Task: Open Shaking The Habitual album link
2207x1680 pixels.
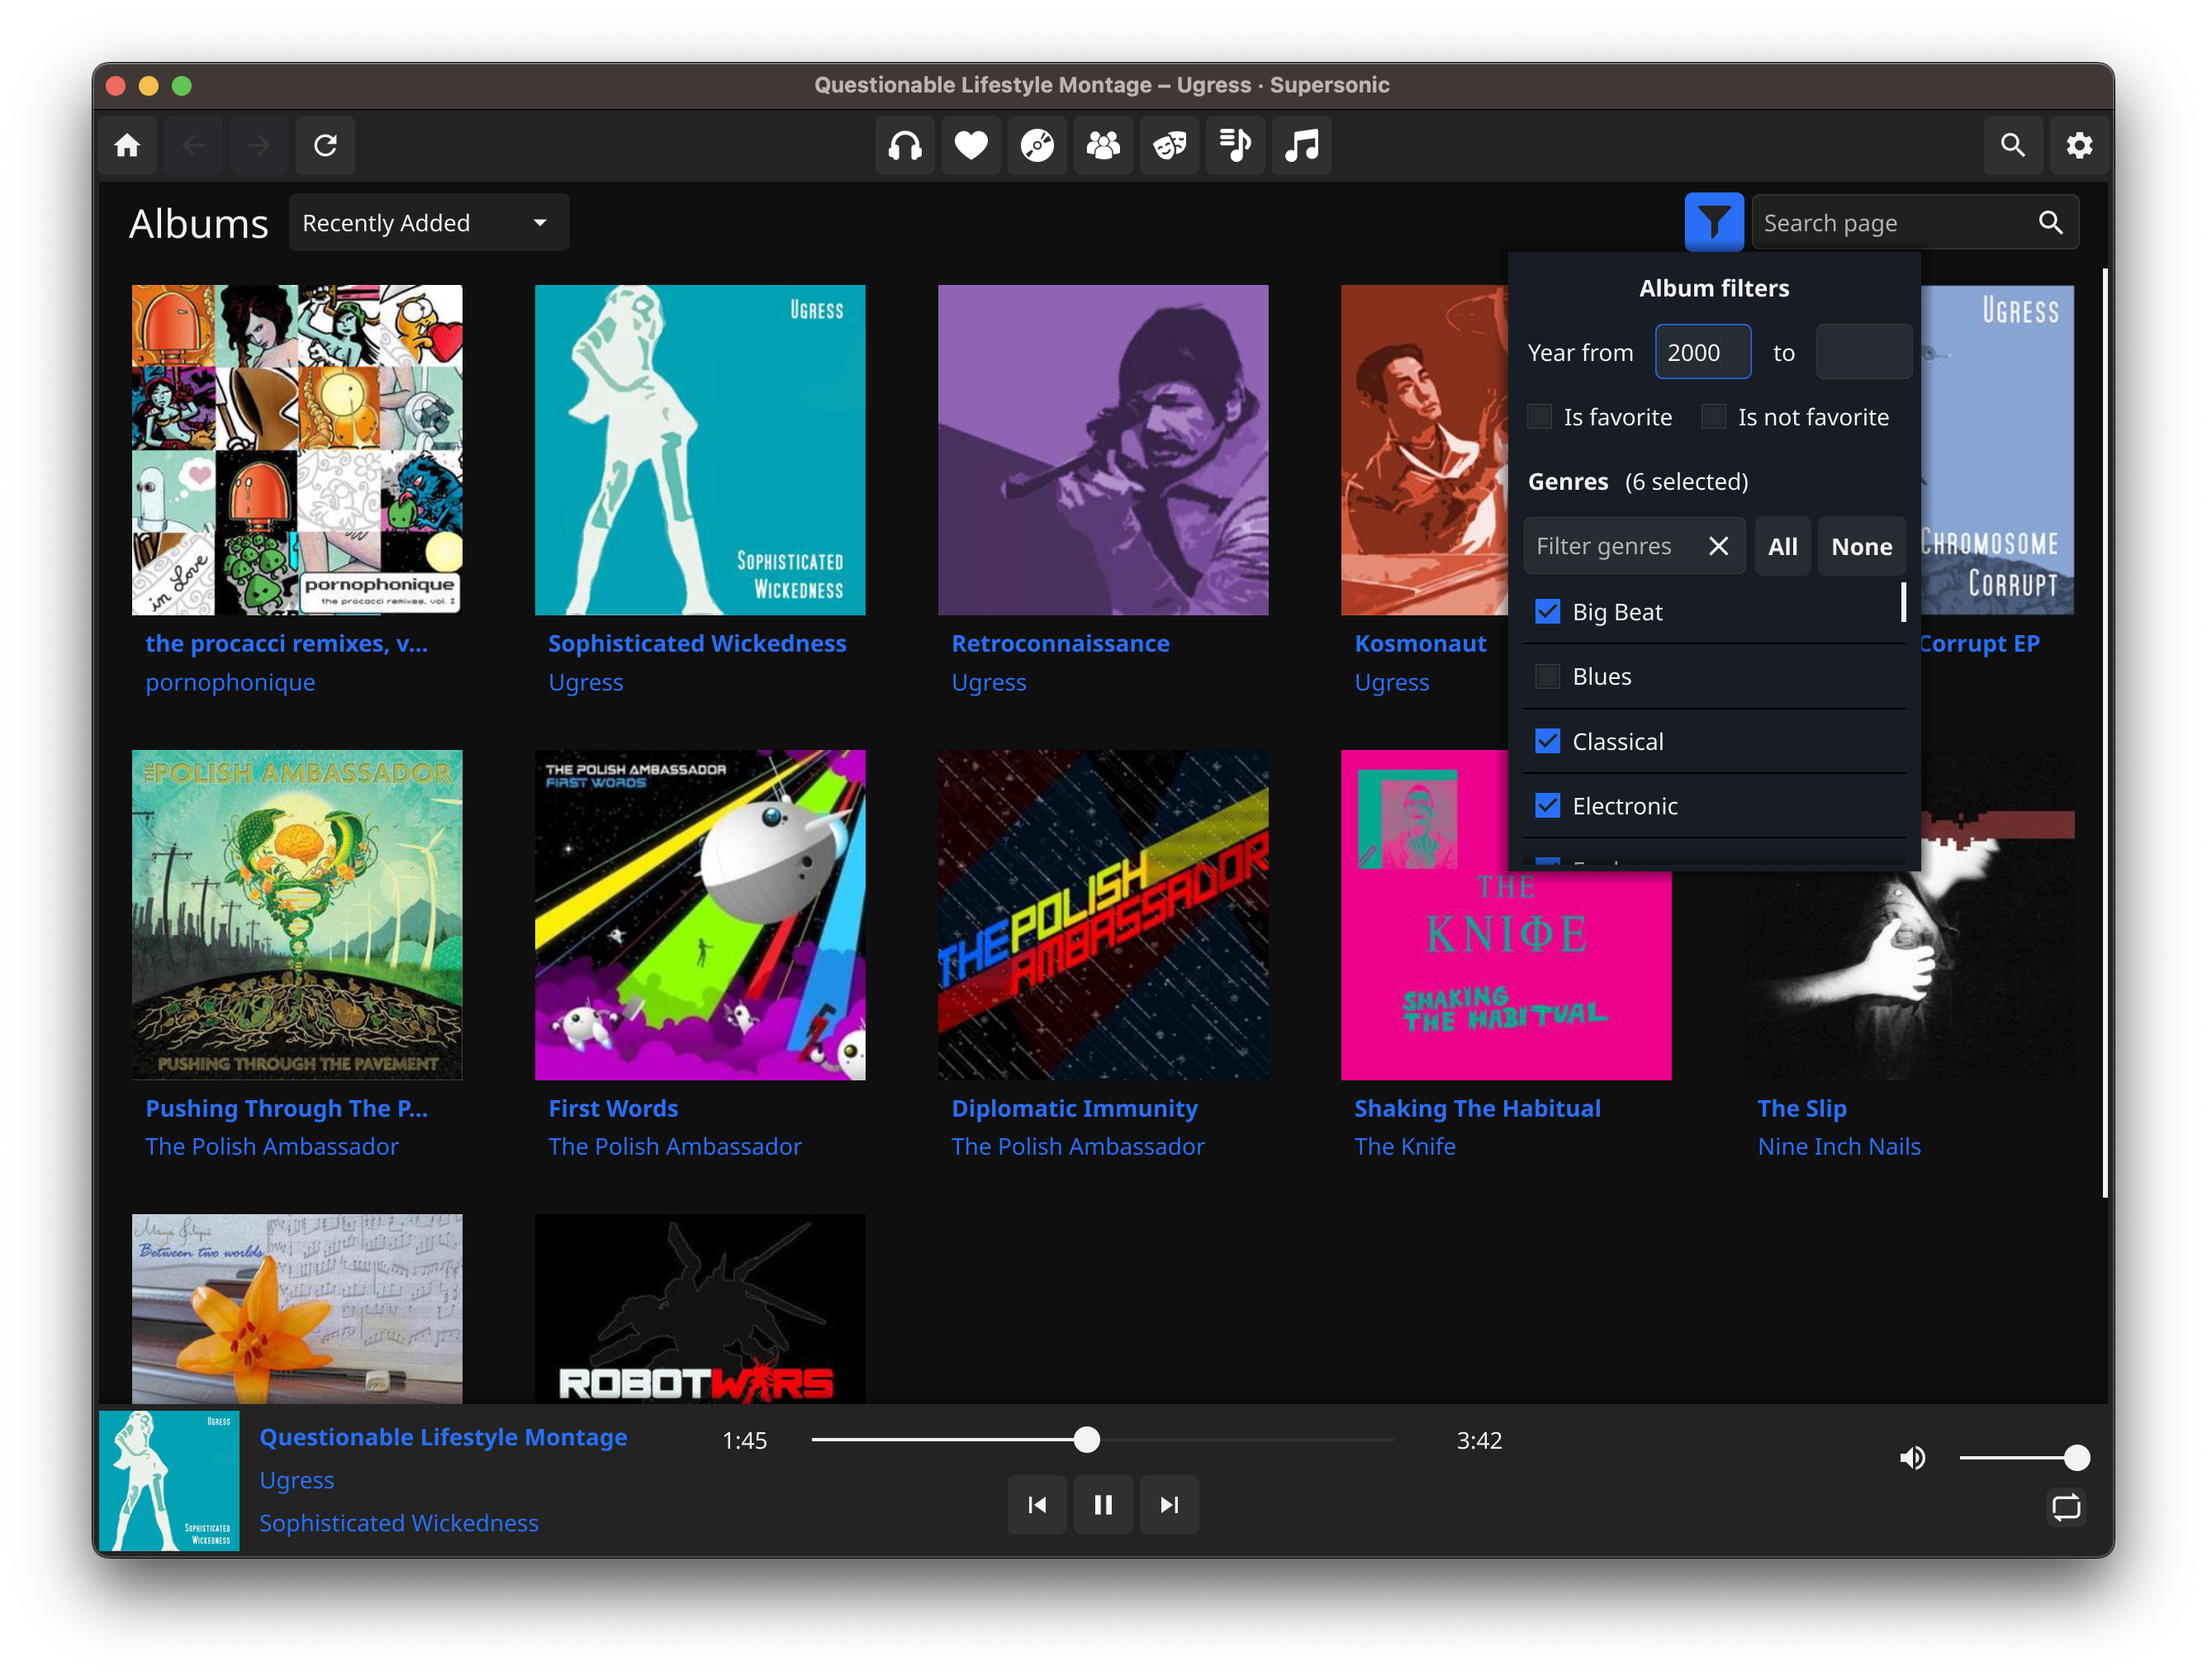Action: [1477, 1108]
